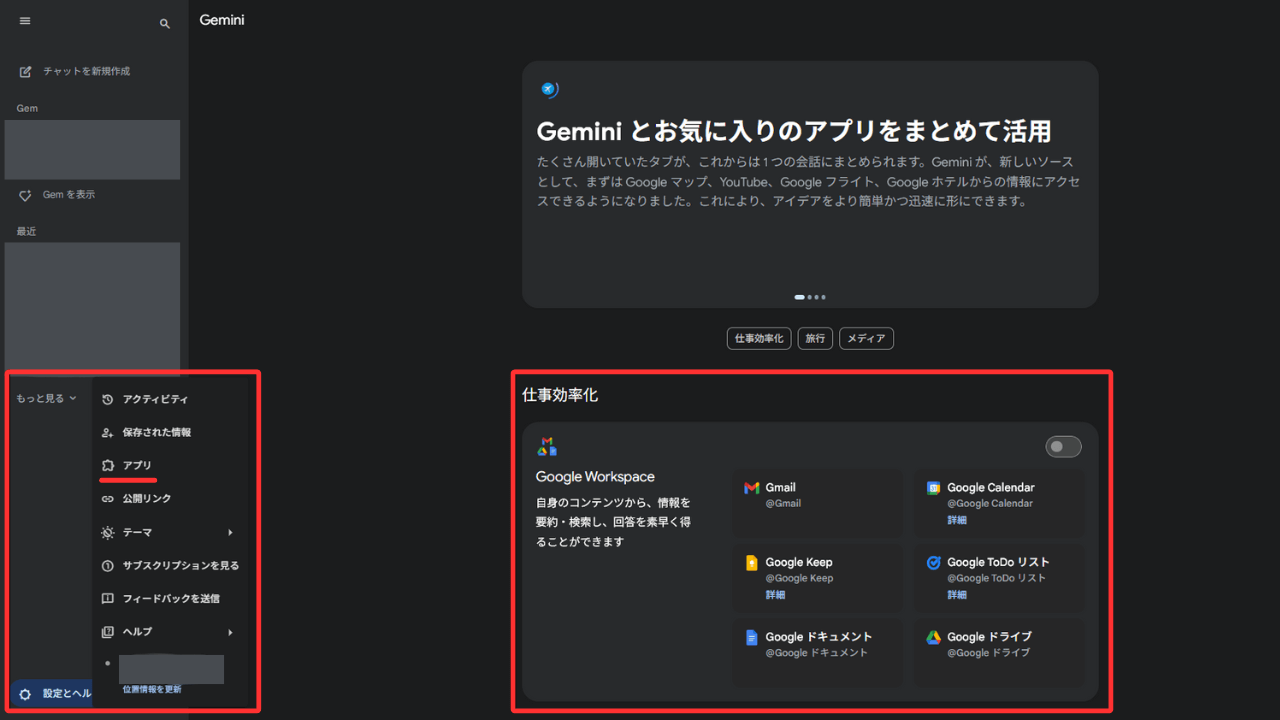Click the Google ドキュメント app card
The width and height of the screenshot is (1280, 720).
coord(818,652)
